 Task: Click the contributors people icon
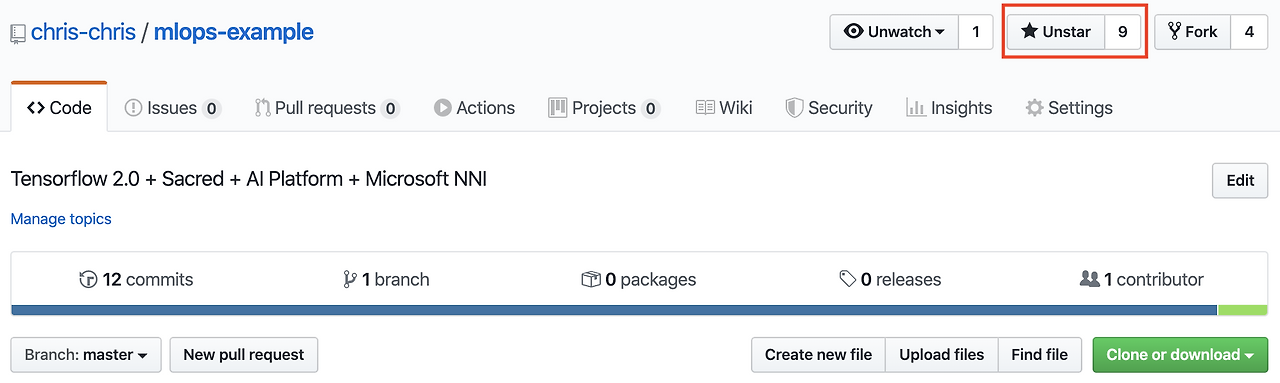(1090, 280)
